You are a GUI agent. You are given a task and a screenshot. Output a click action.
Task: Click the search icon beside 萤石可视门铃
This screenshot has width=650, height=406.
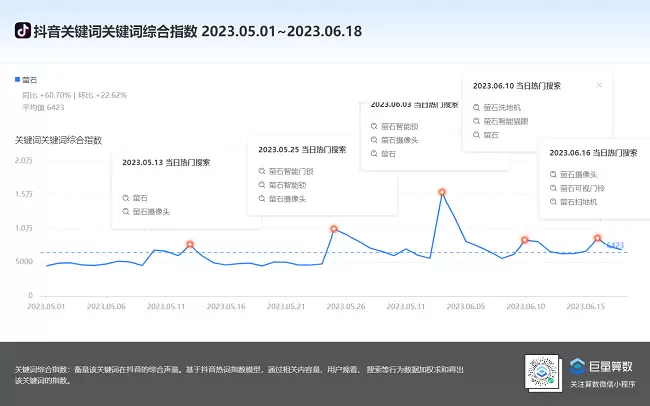point(552,188)
